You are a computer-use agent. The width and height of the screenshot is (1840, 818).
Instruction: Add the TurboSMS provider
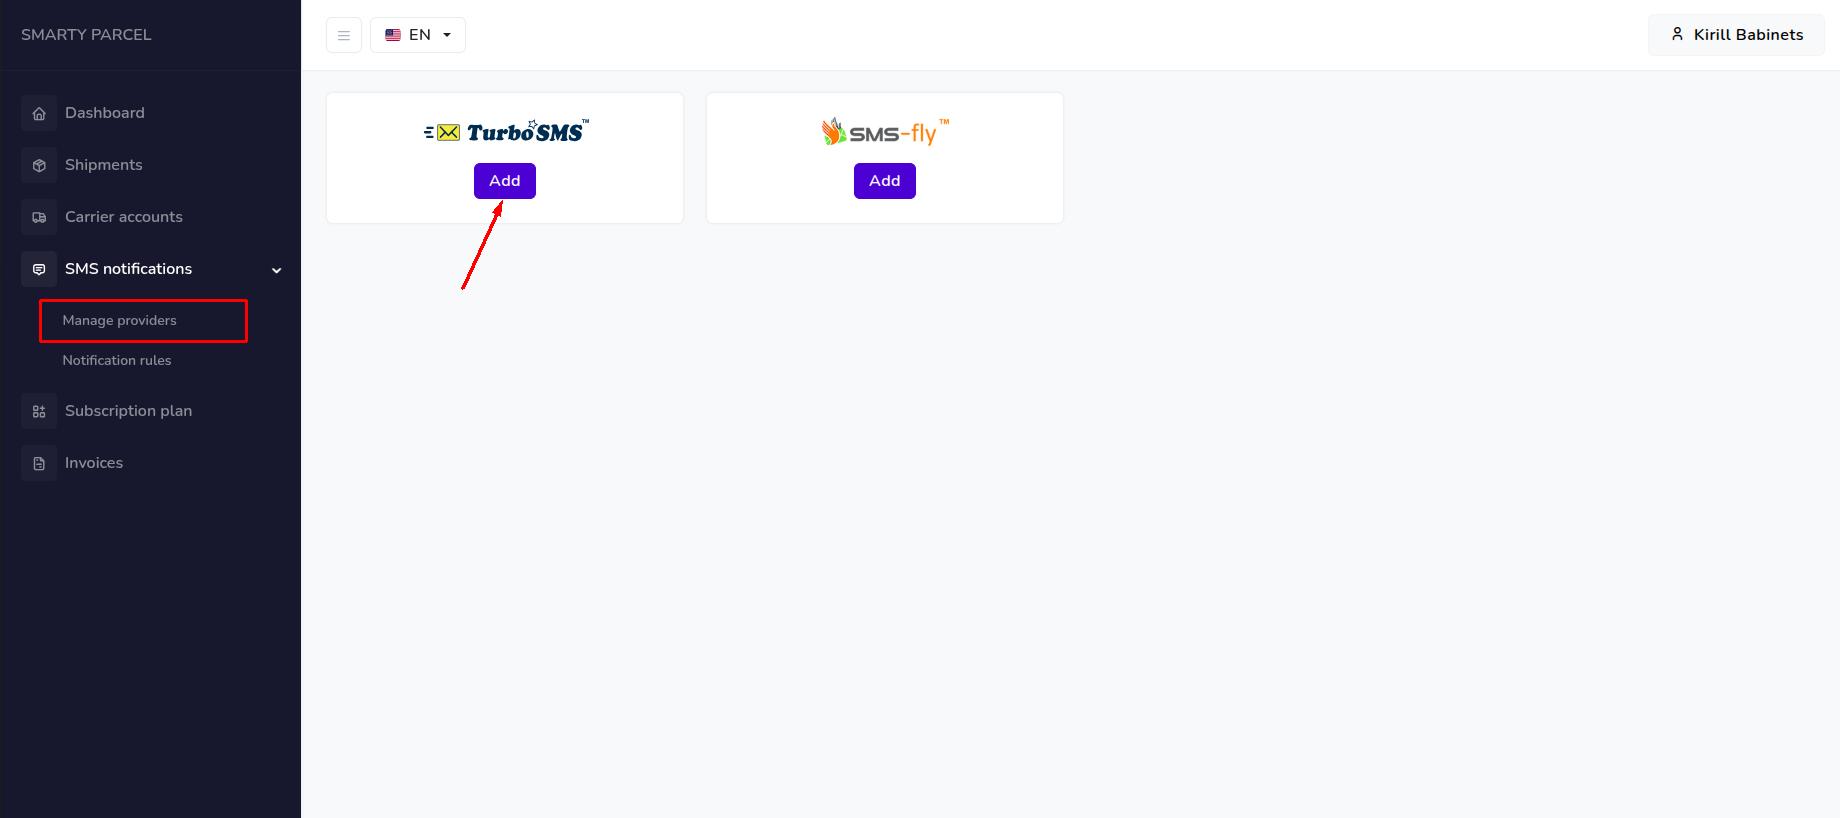[505, 181]
